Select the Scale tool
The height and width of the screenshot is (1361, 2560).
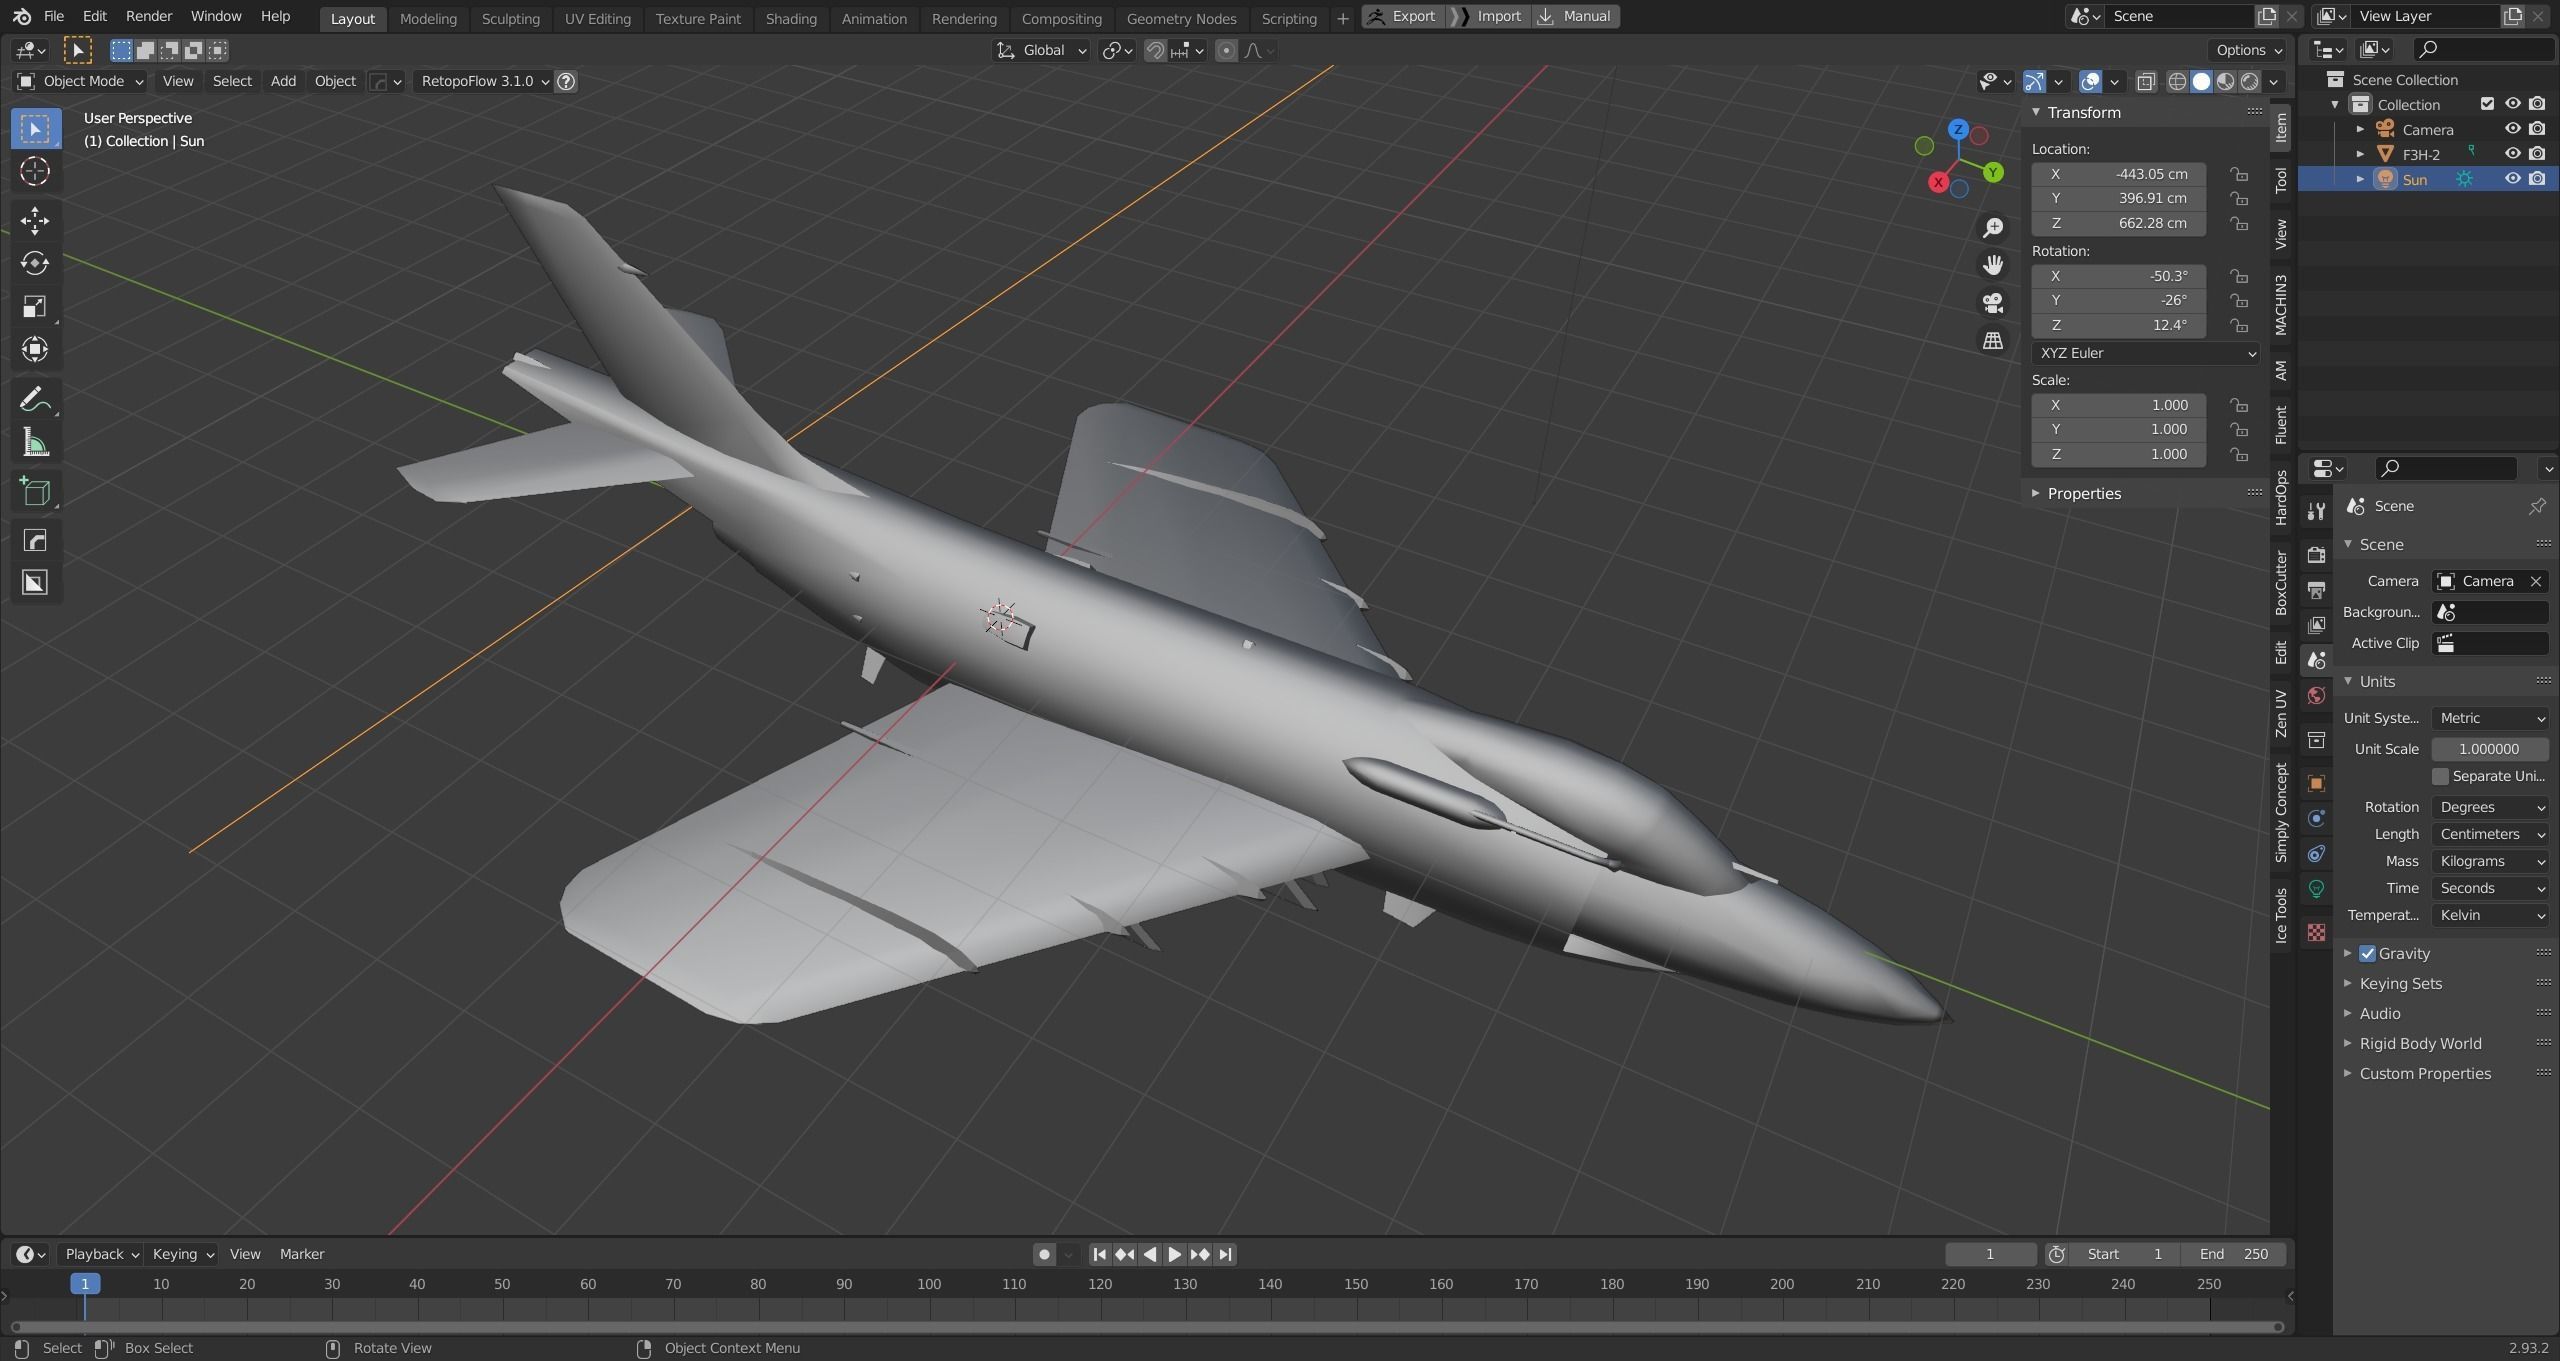pos(35,307)
